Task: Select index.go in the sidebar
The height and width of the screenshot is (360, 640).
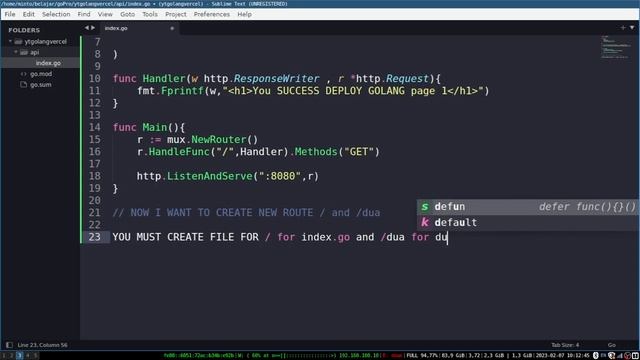Action: 48,63
